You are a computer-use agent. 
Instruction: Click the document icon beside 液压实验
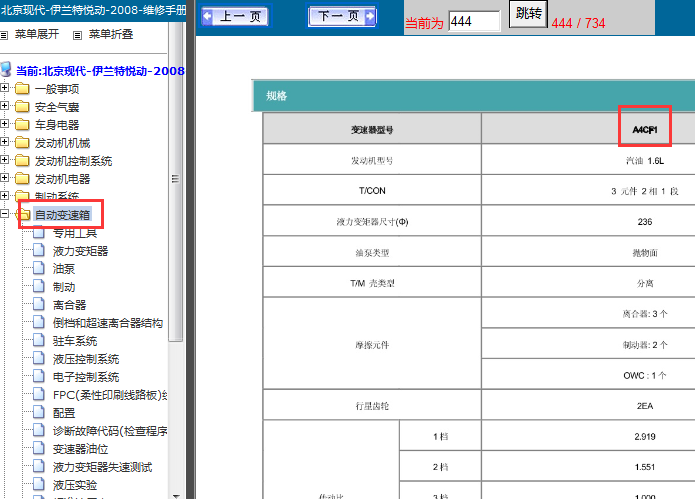[39, 483]
